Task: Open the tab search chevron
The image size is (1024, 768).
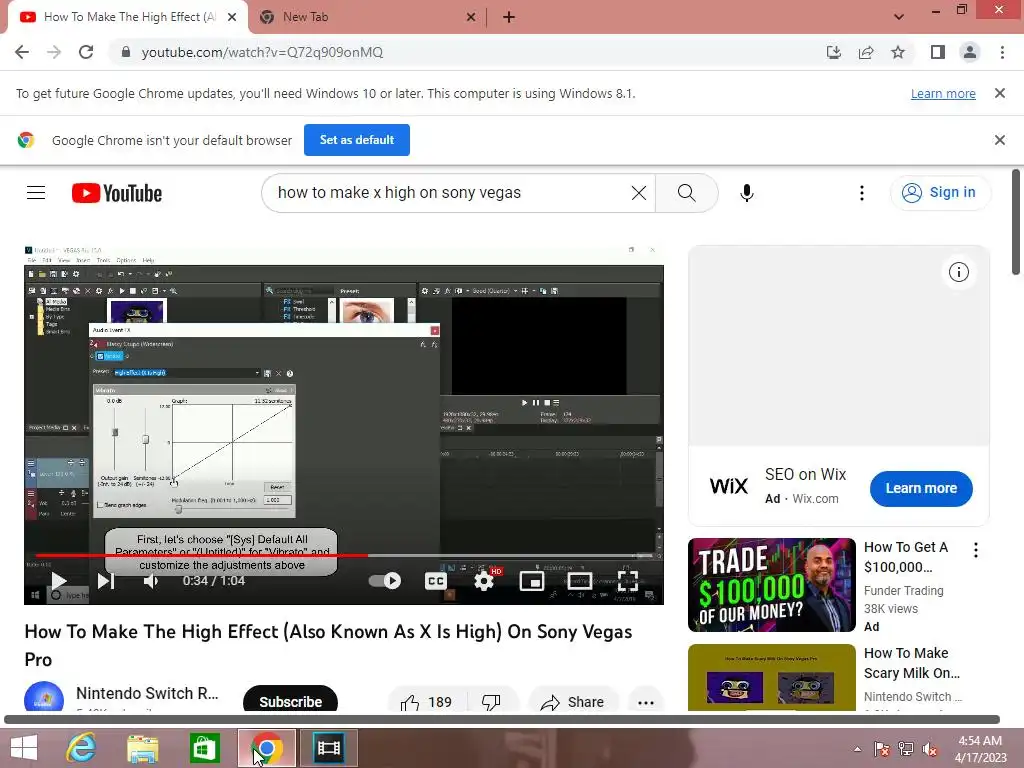Action: 899,17
